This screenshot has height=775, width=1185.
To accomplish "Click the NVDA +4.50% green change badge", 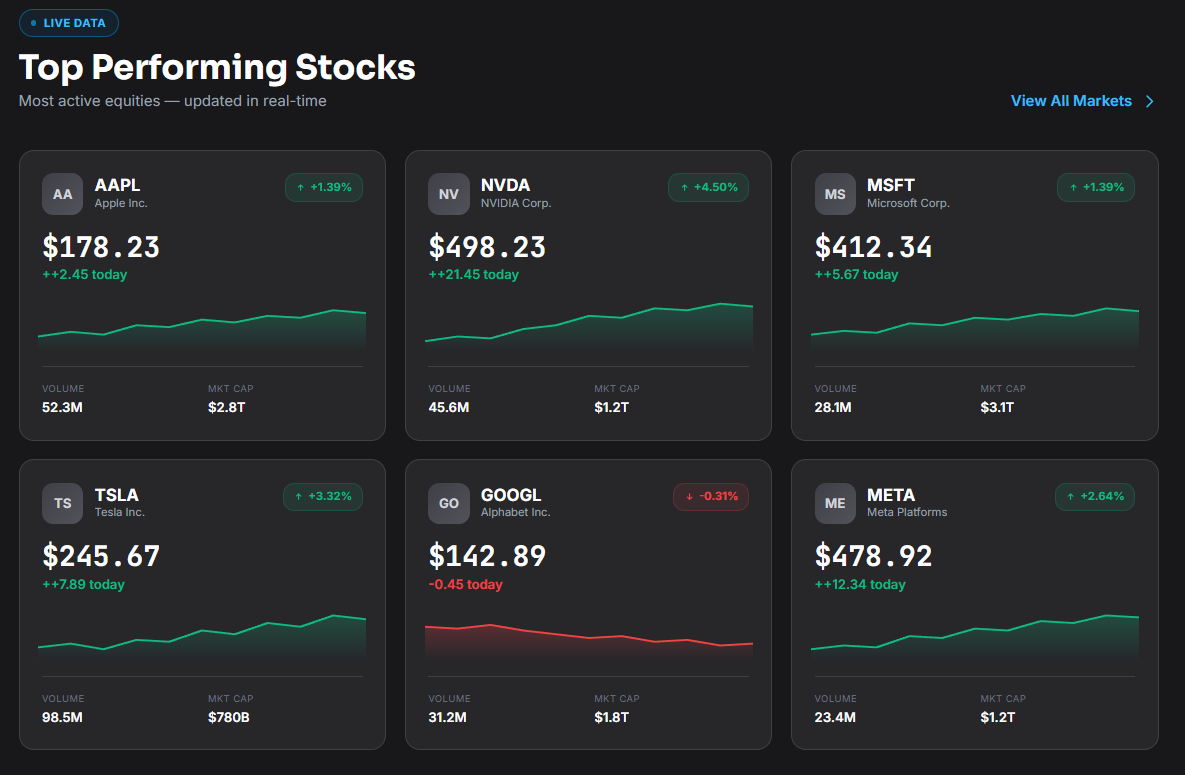I will click(708, 188).
